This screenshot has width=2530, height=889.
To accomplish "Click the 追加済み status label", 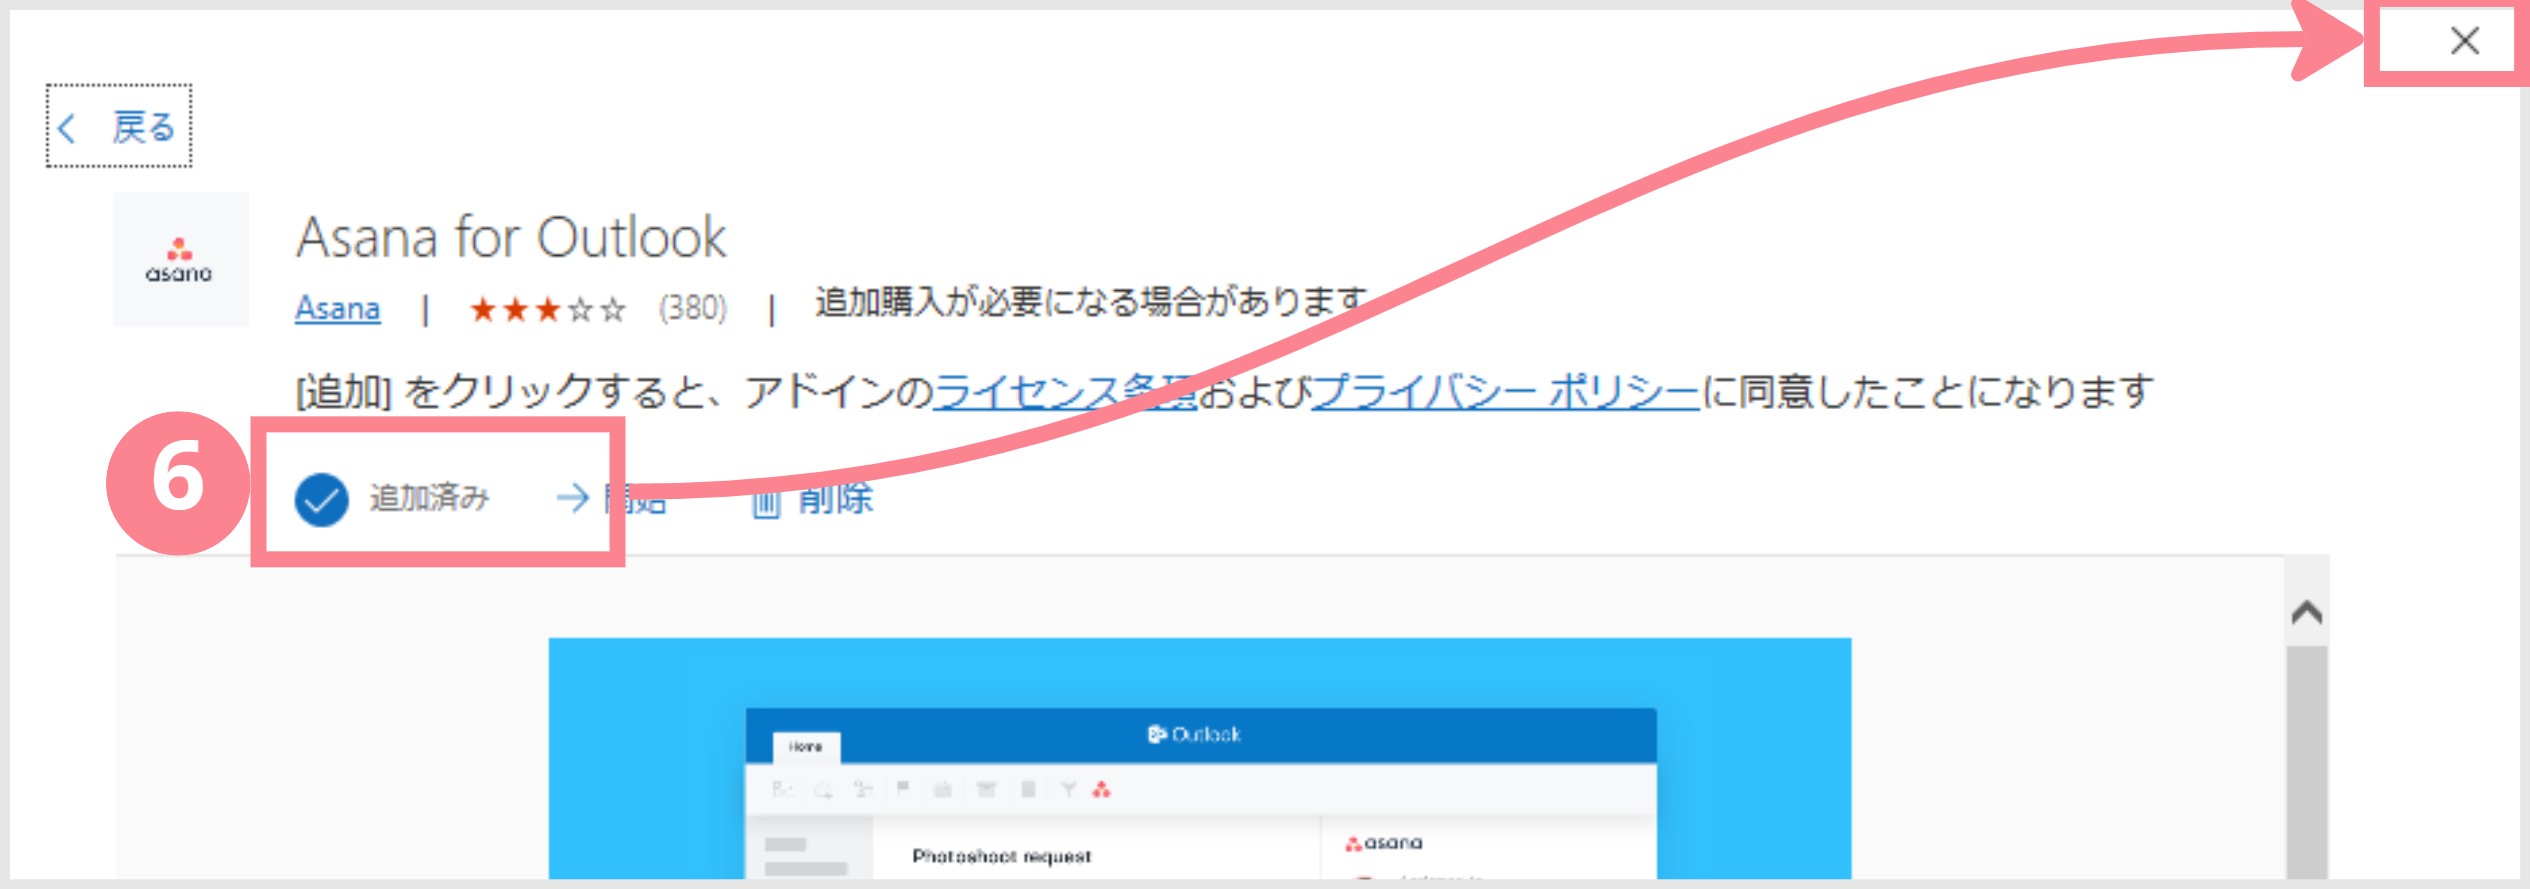I will coord(430,498).
